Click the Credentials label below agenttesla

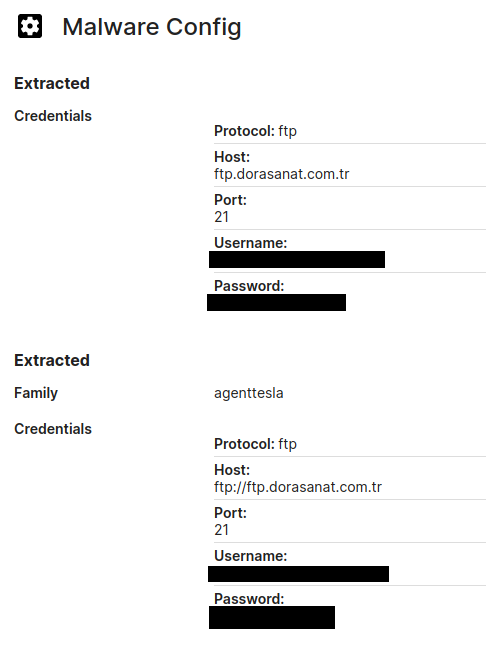tap(53, 429)
